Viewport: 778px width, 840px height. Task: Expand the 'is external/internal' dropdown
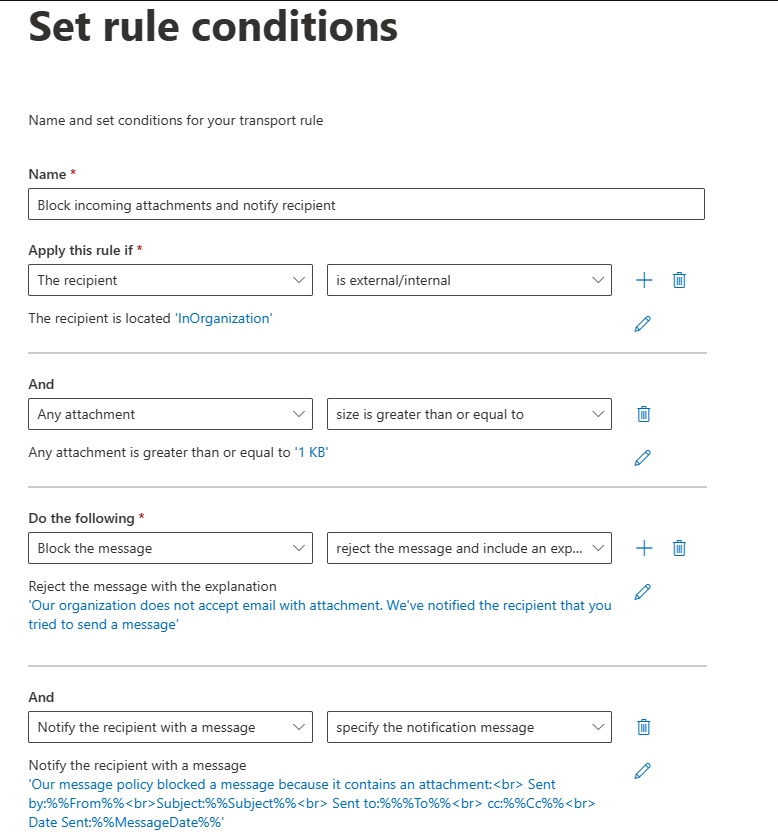469,280
